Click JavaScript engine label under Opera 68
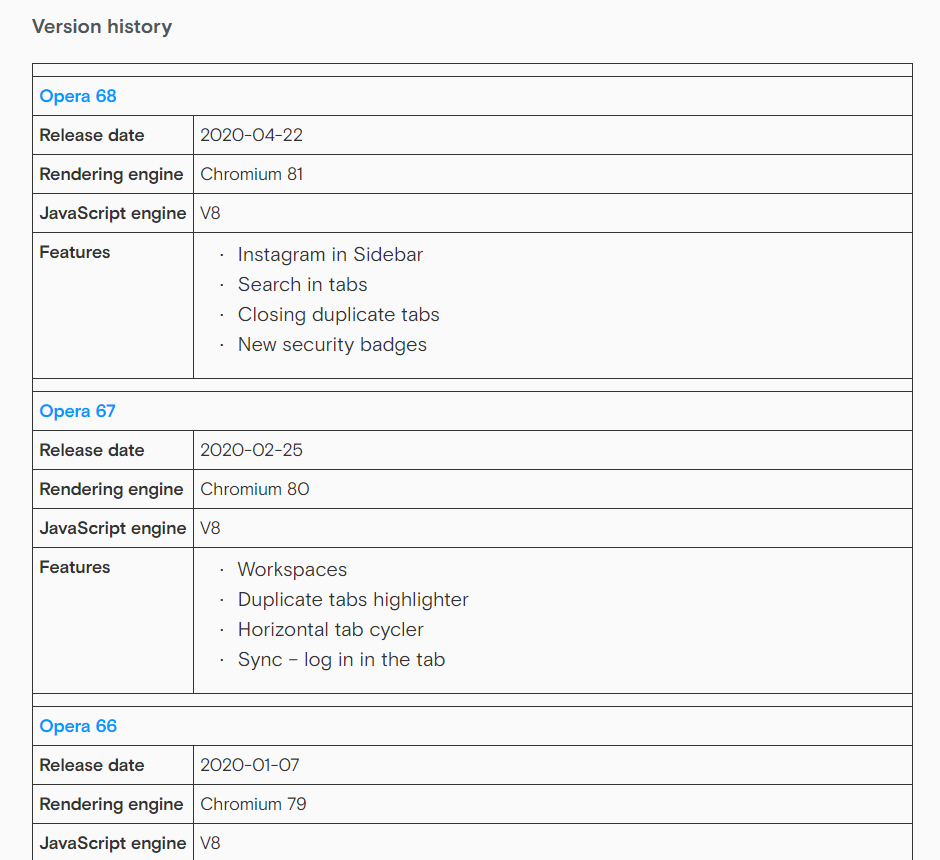Screen dimensions: 940x860 coord(113,213)
